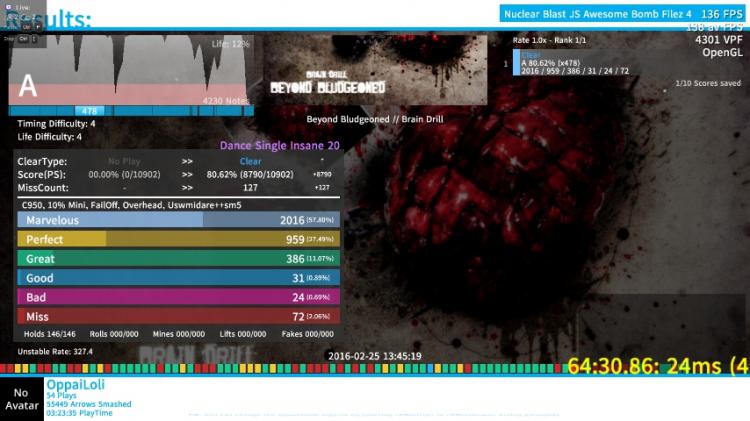This screenshot has height=421, width=750.
Task: Click the Miss judgment bar
Action: 178,316
